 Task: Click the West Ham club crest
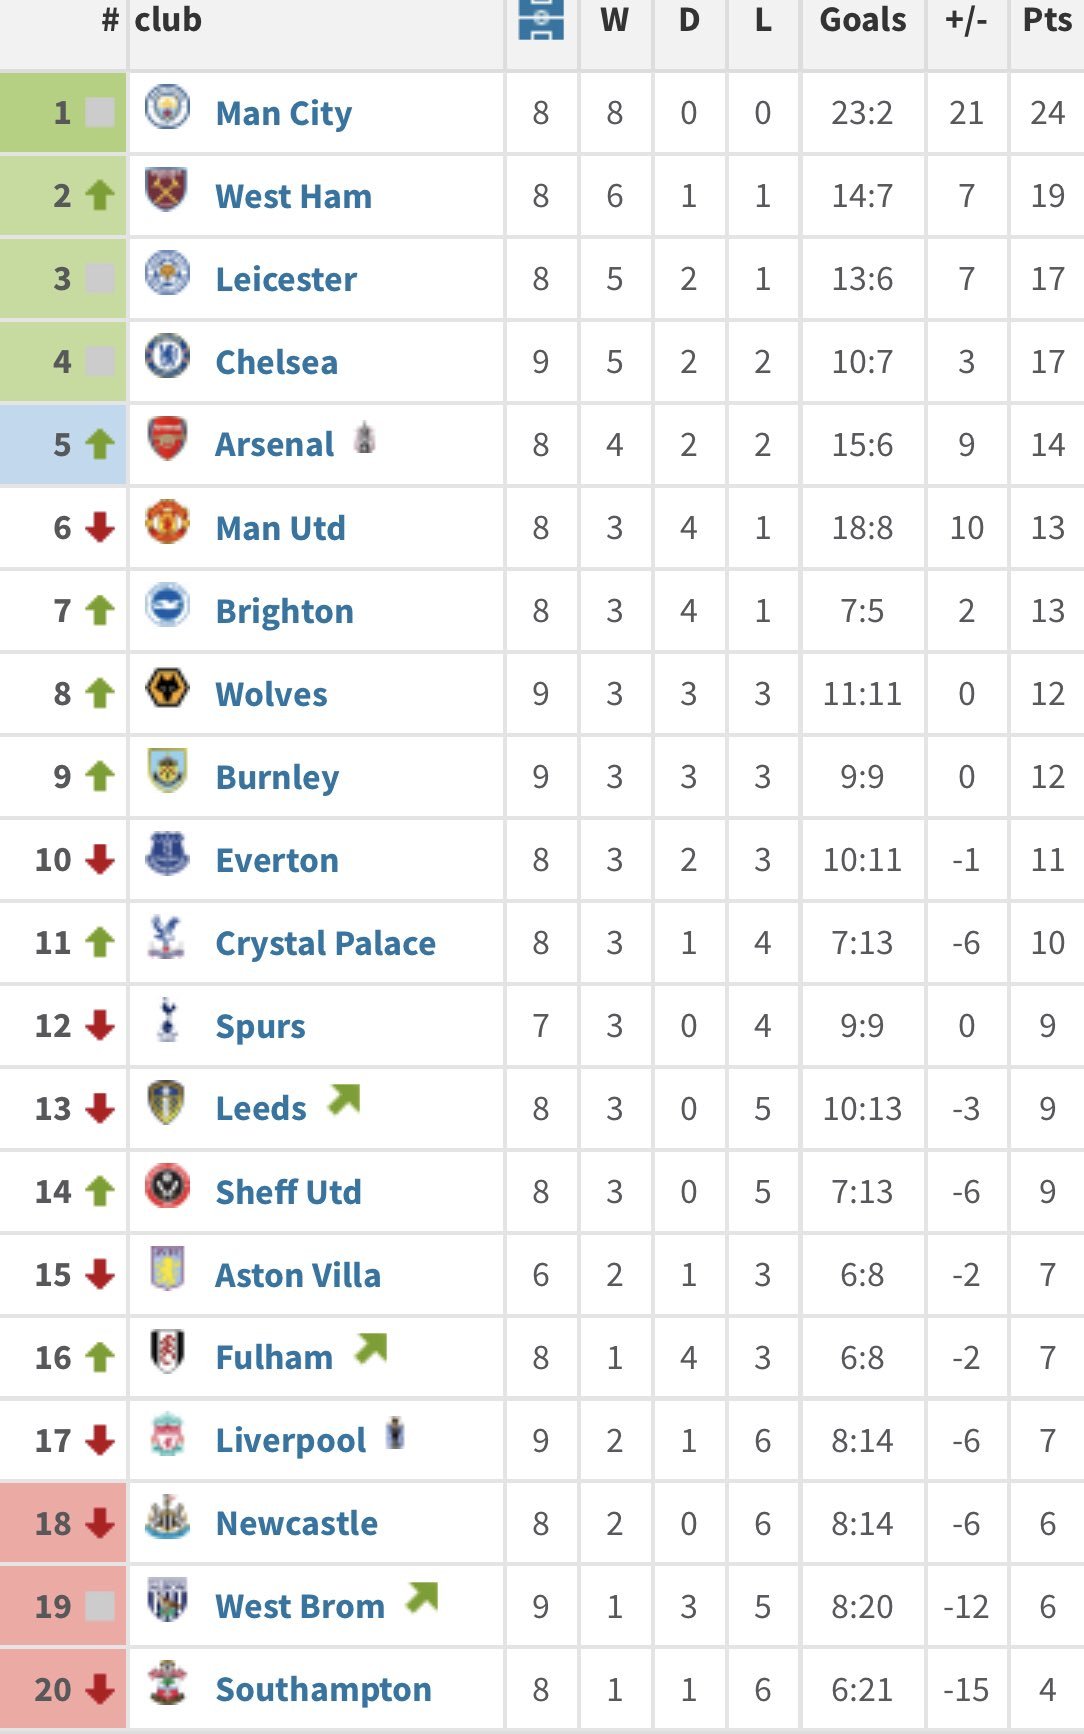pyautogui.click(x=167, y=190)
